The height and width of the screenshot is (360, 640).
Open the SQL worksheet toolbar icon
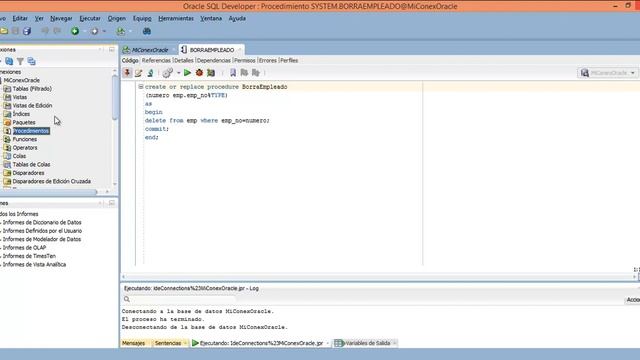(x=120, y=31)
